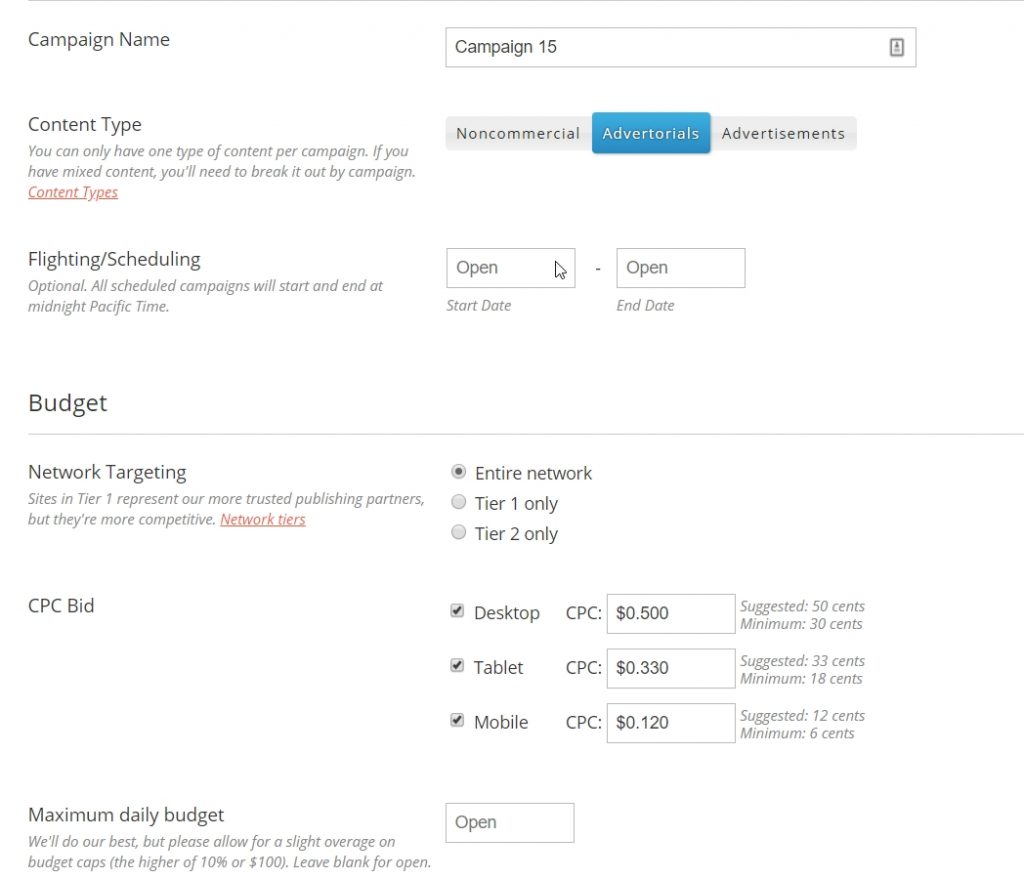This screenshot has width=1024, height=879.
Task: Select the Entire network radio option
Action: [x=459, y=472]
